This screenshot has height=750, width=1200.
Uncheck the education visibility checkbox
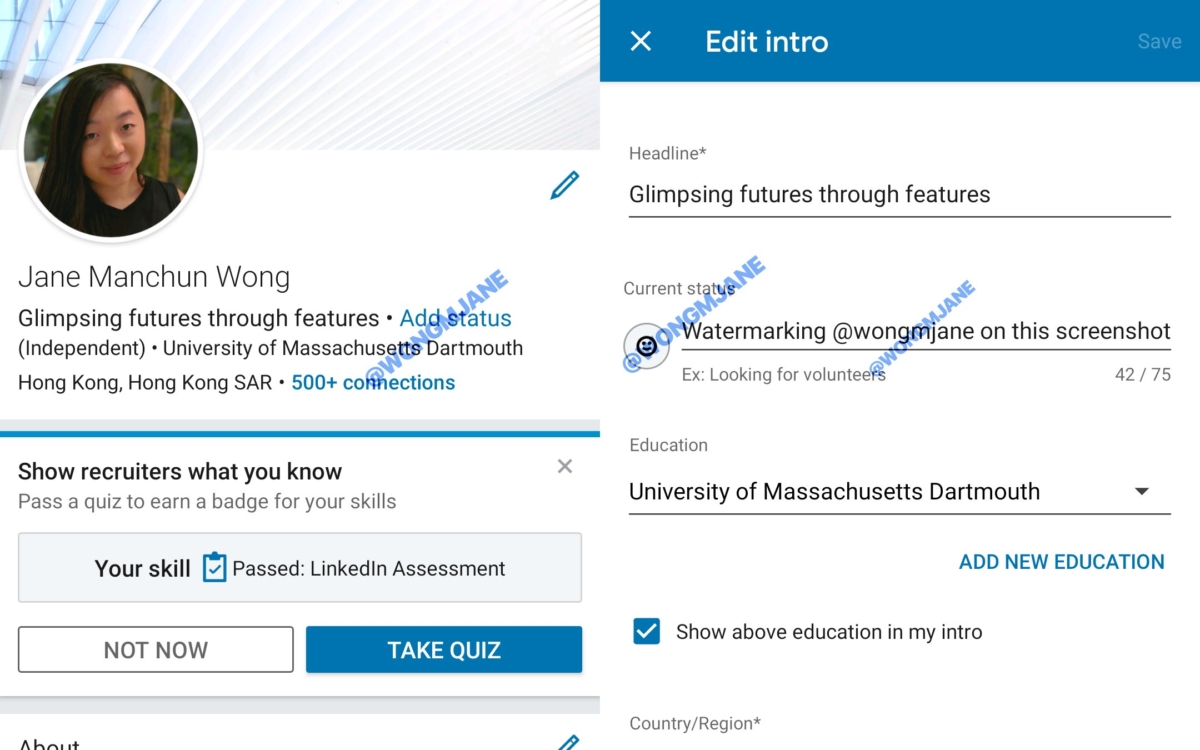(646, 631)
